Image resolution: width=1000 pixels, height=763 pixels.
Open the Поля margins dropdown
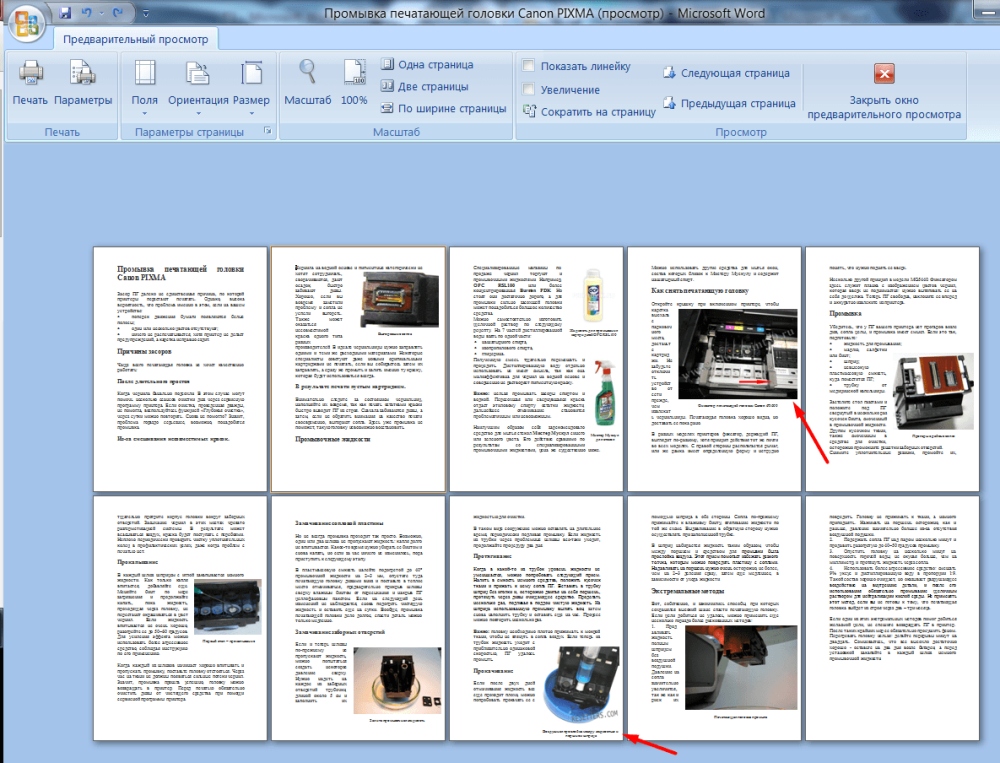coord(145,86)
